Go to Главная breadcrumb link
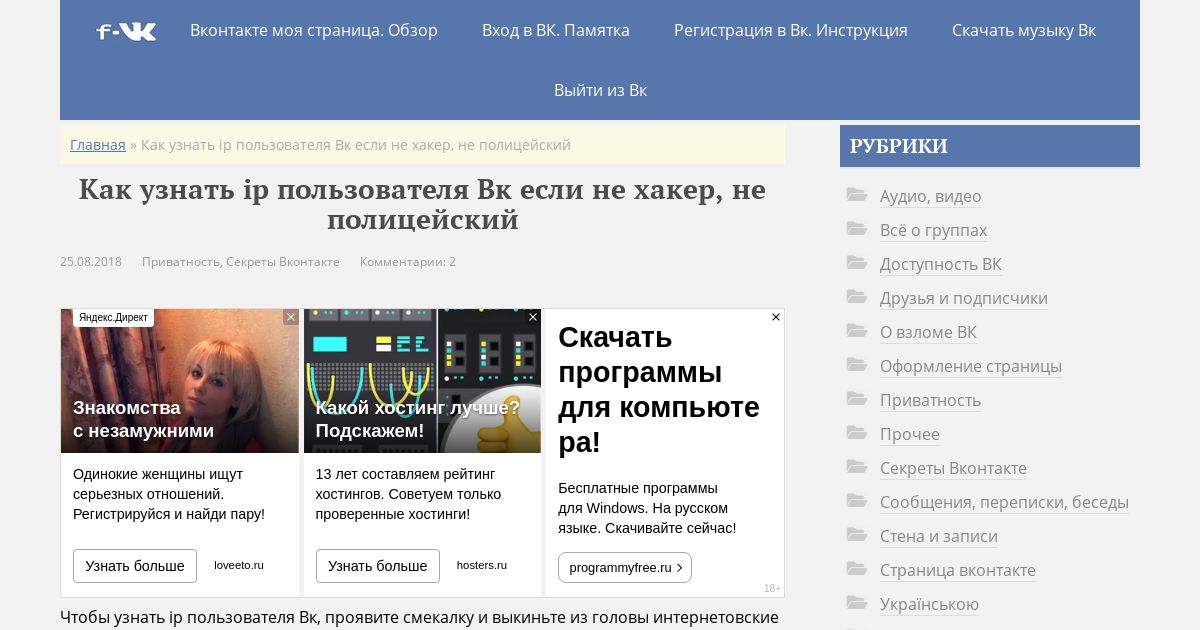The height and width of the screenshot is (630, 1200). [98, 145]
